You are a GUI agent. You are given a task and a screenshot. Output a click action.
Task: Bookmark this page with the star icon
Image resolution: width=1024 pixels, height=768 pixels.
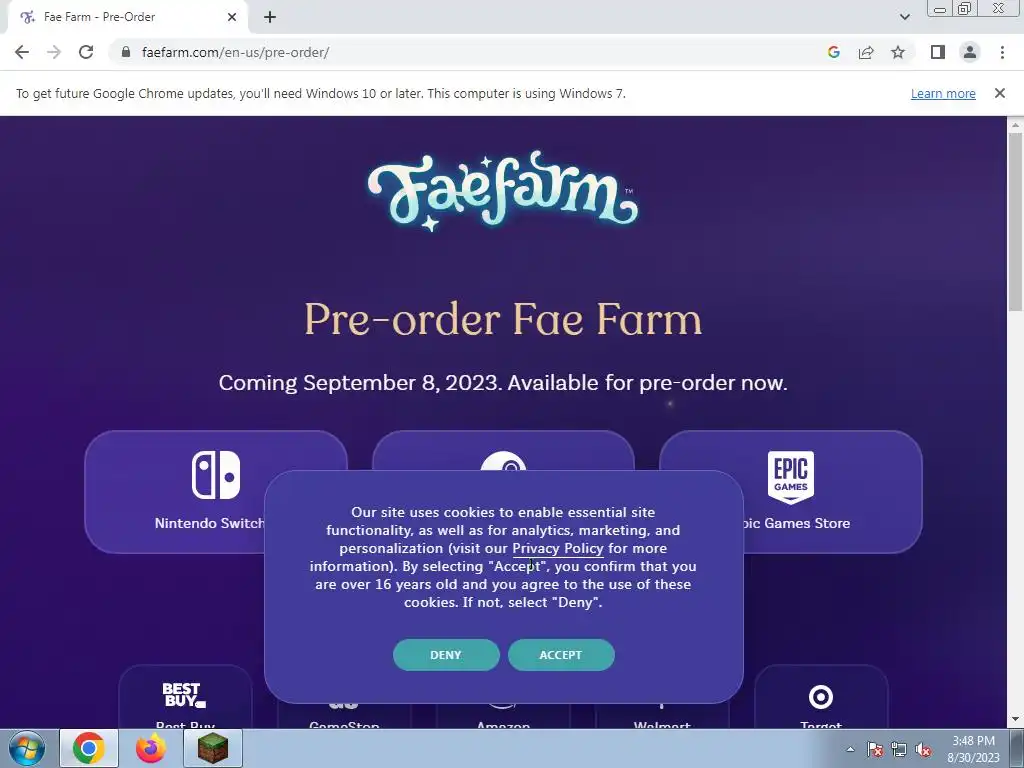click(898, 52)
